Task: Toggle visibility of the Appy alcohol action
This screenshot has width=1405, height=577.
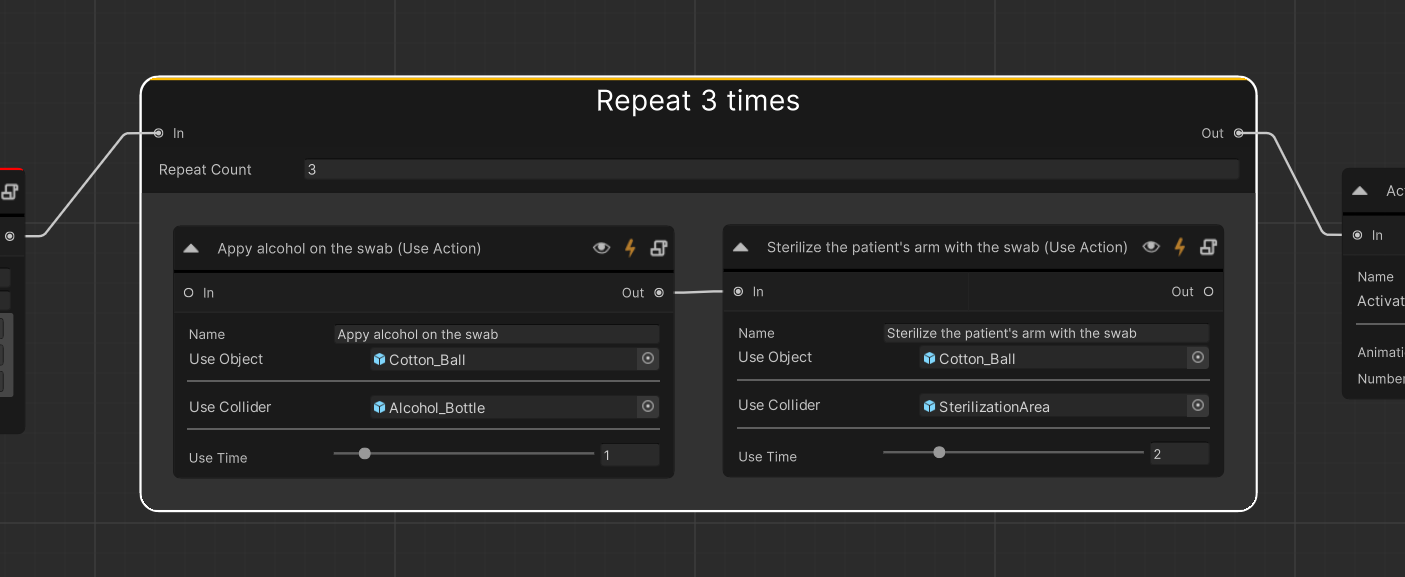Action: point(601,247)
